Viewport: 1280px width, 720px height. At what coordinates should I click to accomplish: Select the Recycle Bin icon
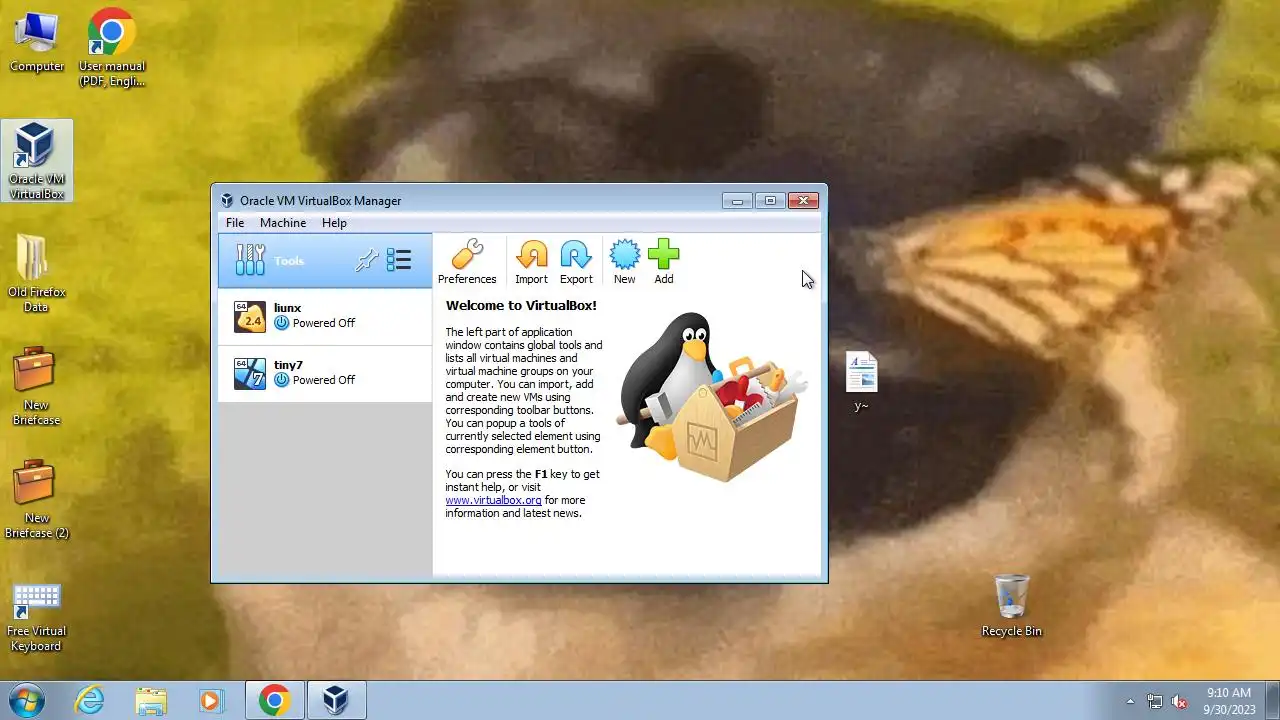pyautogui.click(x=1012, y=606)
